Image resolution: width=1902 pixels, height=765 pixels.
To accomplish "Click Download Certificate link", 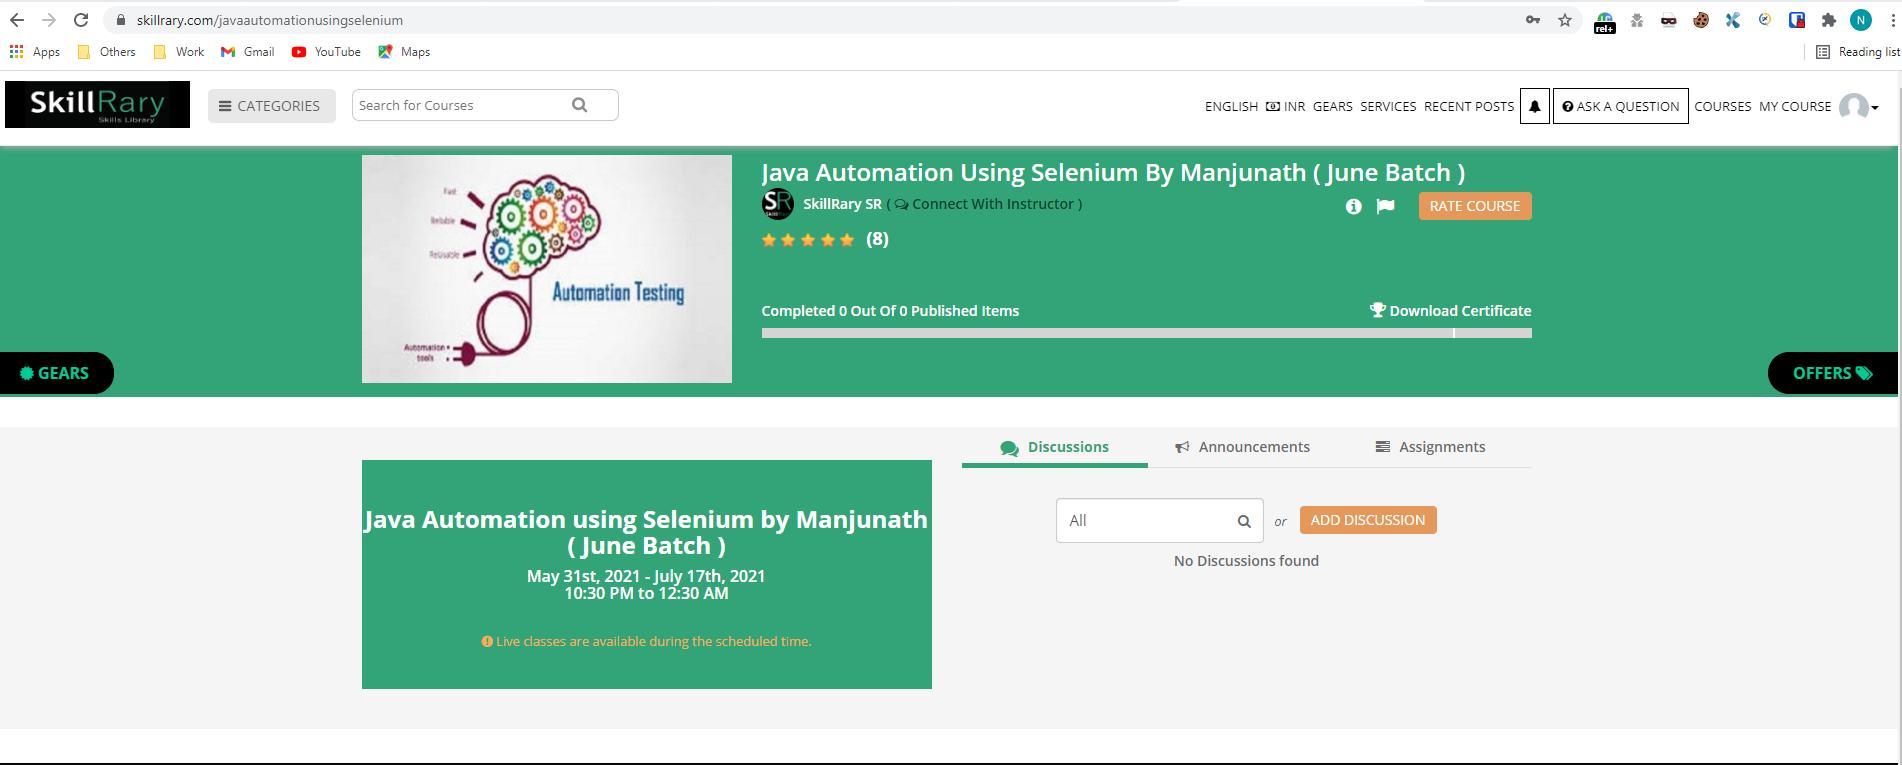I will (x=1451, y=311).
